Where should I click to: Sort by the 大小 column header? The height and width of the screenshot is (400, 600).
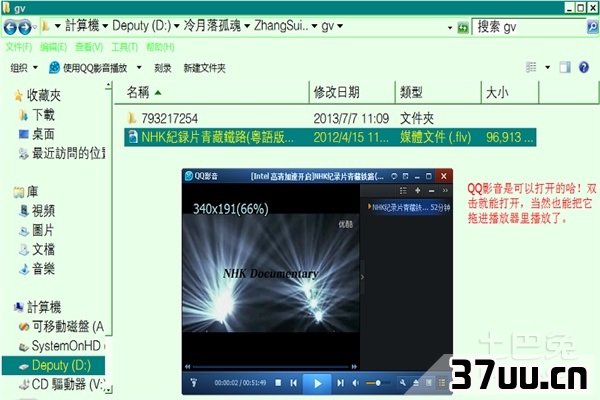coord(510,92)
